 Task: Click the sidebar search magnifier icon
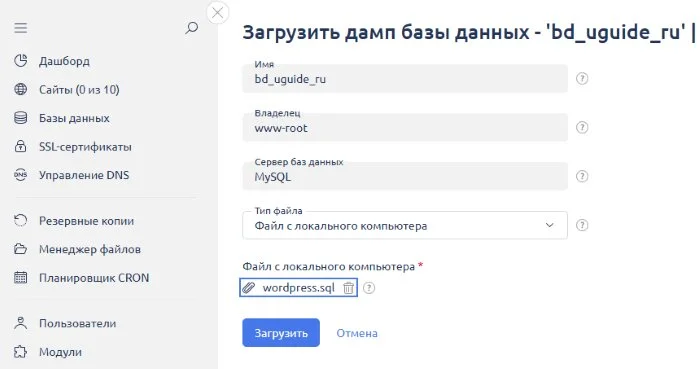tap(192, 28)
